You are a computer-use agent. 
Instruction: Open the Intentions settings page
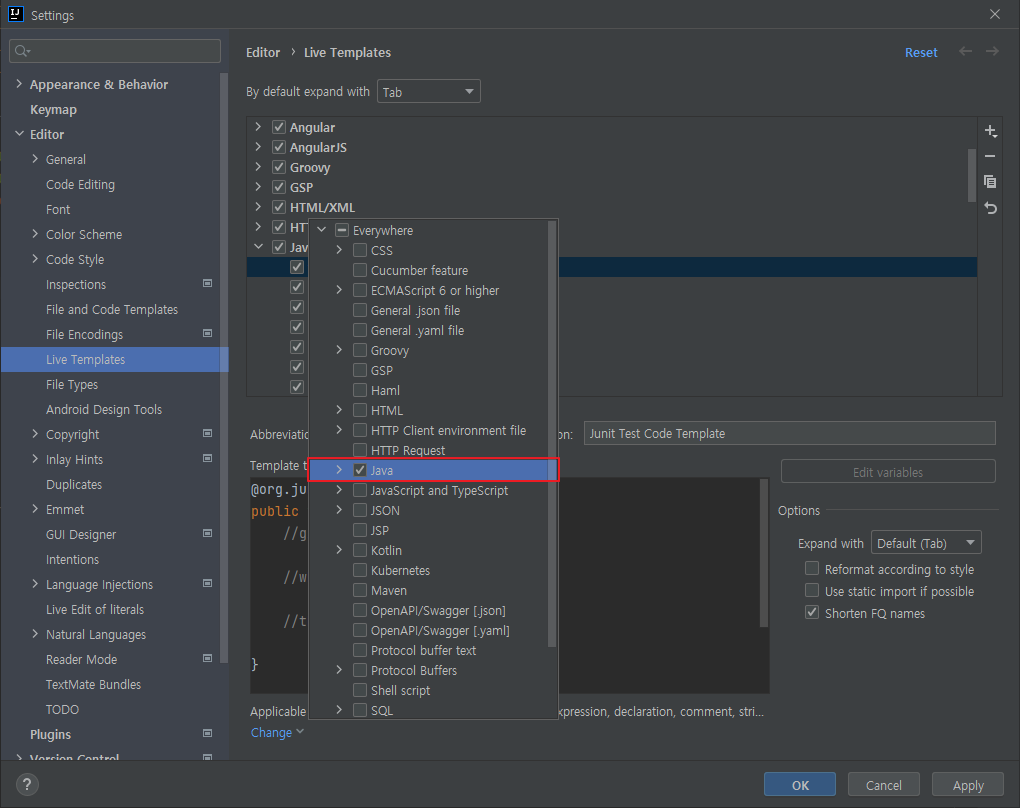(72, 559)
